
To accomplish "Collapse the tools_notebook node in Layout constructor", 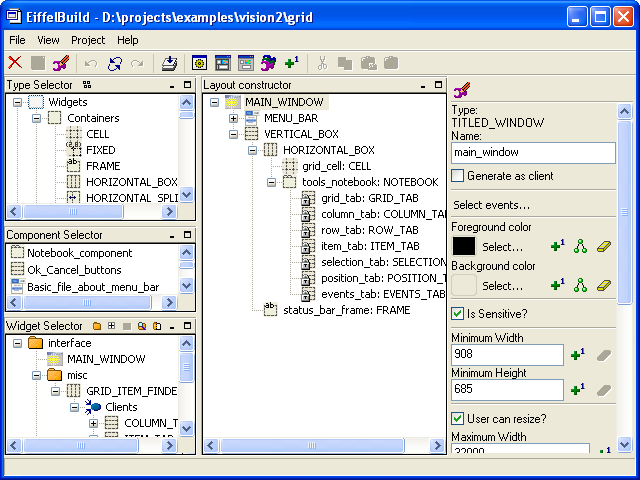I will (x=271, y=182).
